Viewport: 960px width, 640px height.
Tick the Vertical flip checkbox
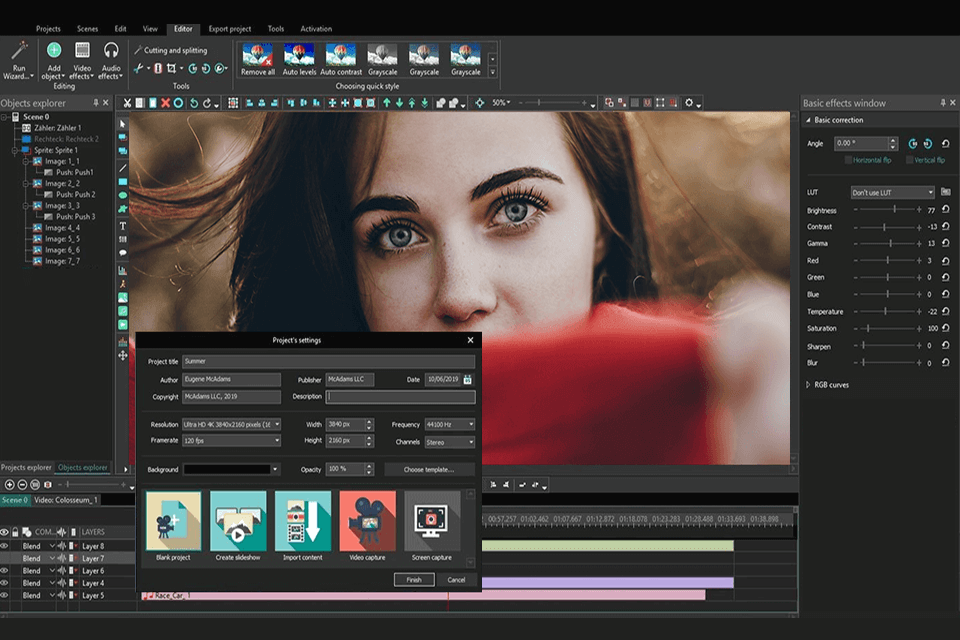click(x=910, y=160)
